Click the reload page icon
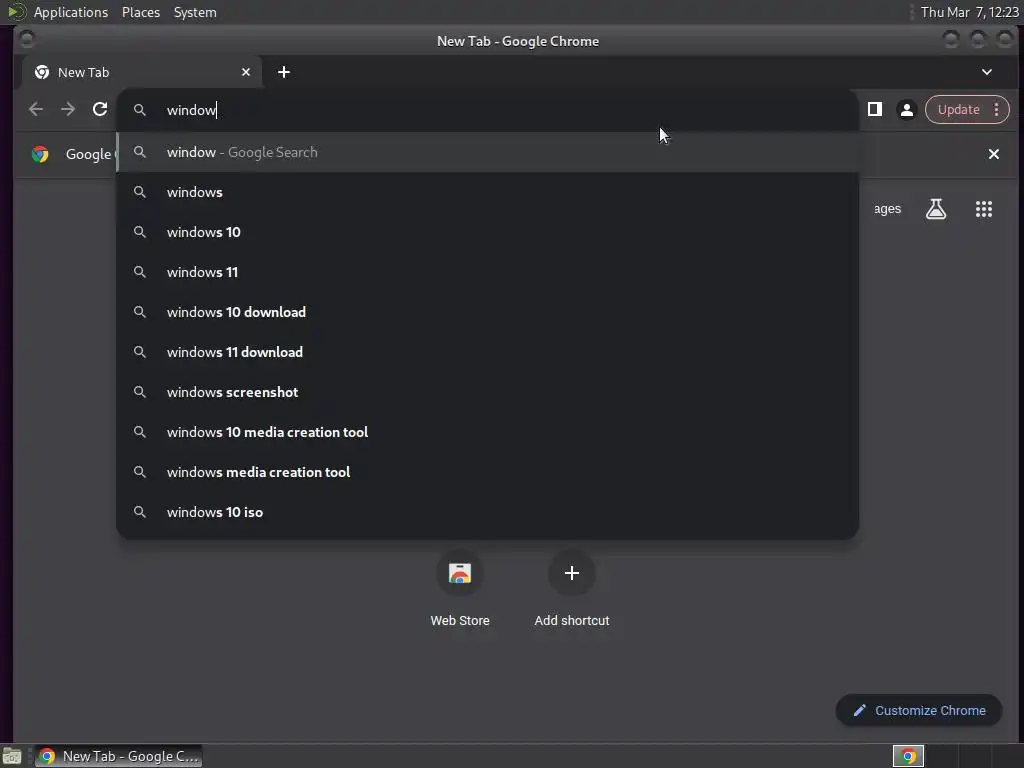This screenshot has width=1024, height=768. pos(100,109)
